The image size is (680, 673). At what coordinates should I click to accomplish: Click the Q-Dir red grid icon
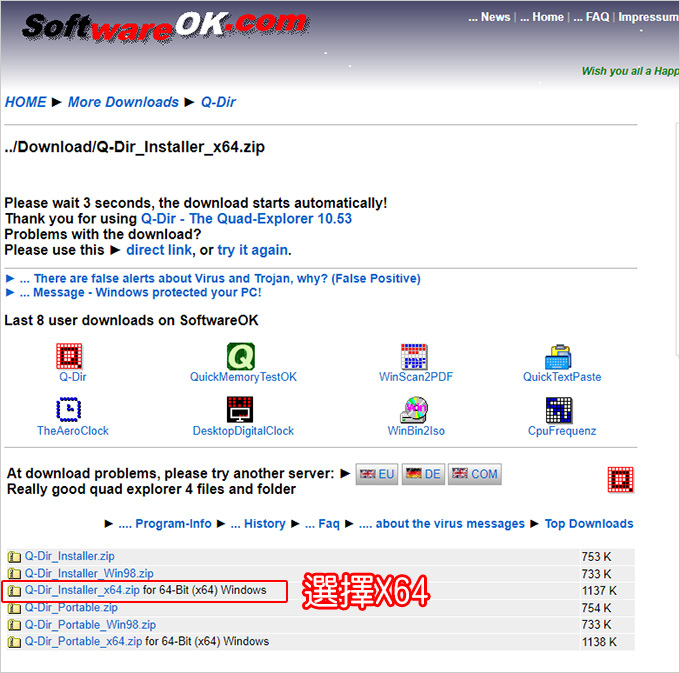coord(69,356)
